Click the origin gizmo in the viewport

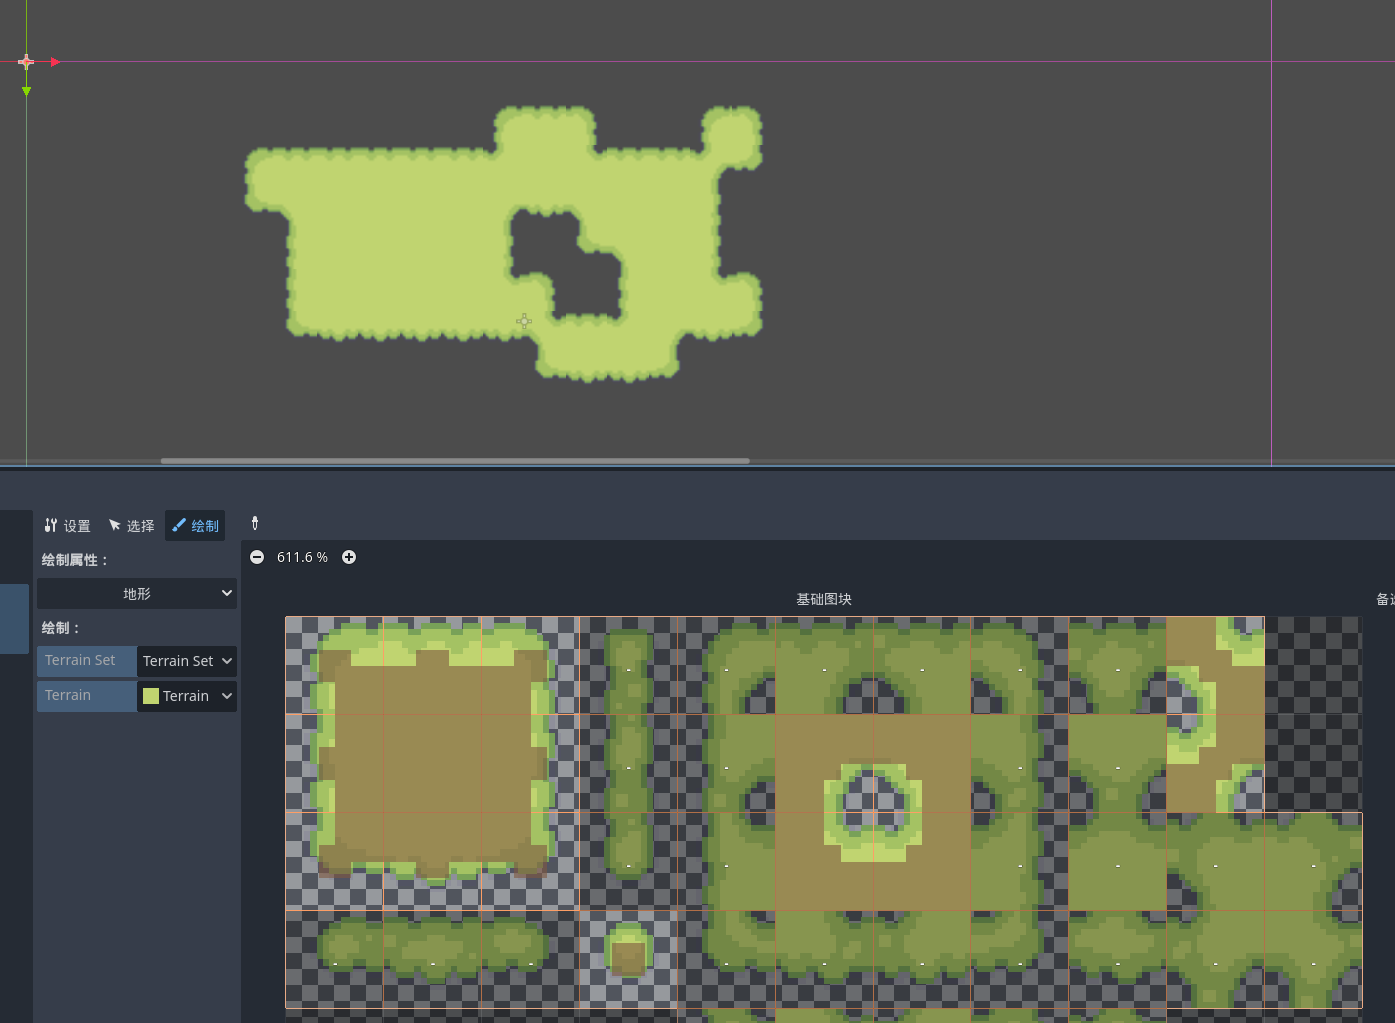(26, 62)
